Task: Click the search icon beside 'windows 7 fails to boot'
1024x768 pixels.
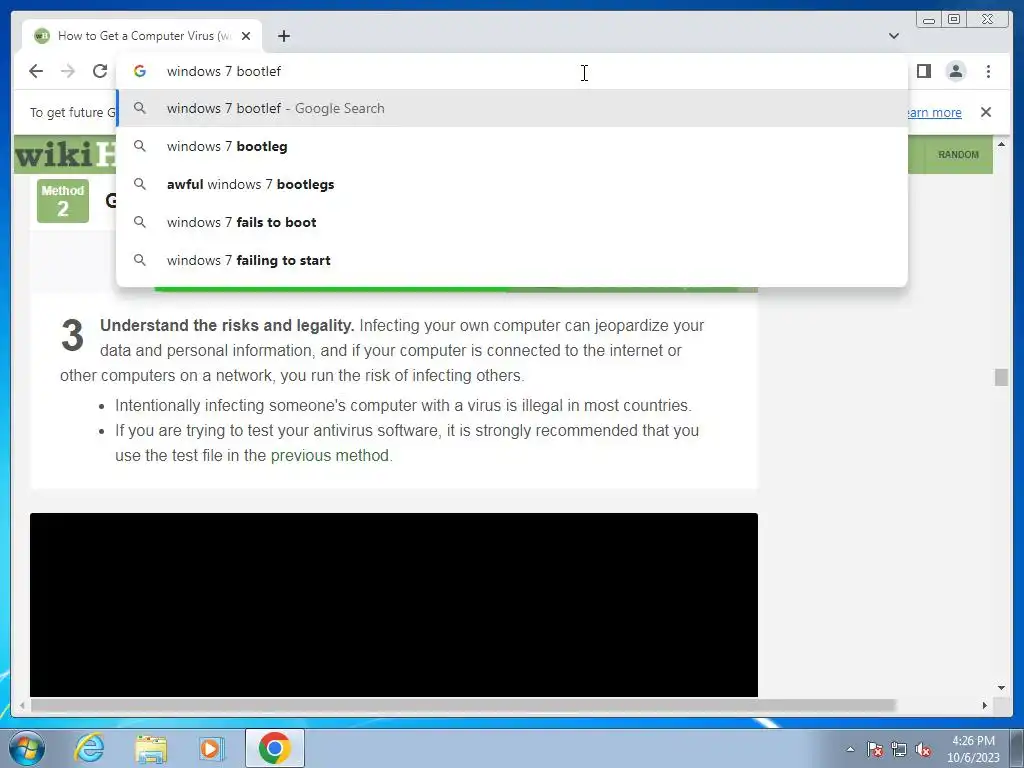Action: pyautogui.click(x=140, y=222)
